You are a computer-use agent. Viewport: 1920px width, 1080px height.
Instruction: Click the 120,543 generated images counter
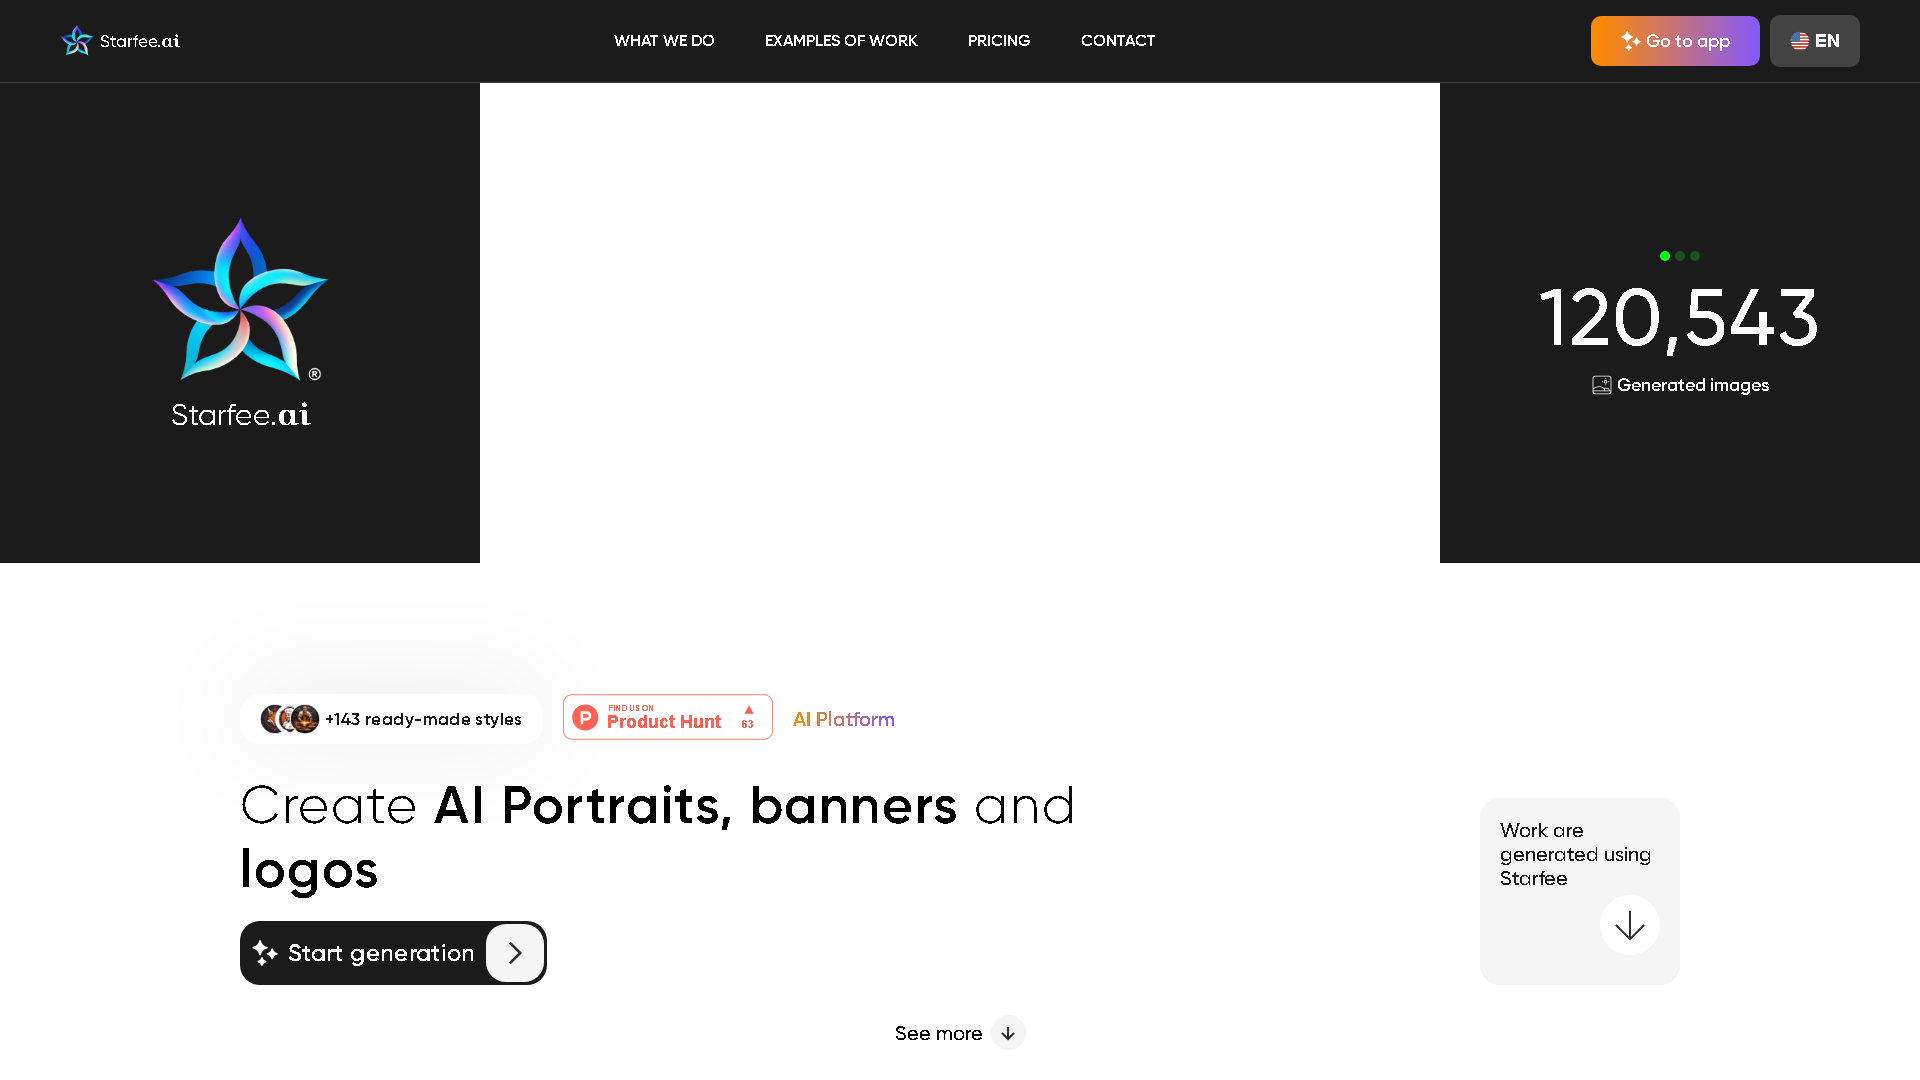[x=1680, y=318]
